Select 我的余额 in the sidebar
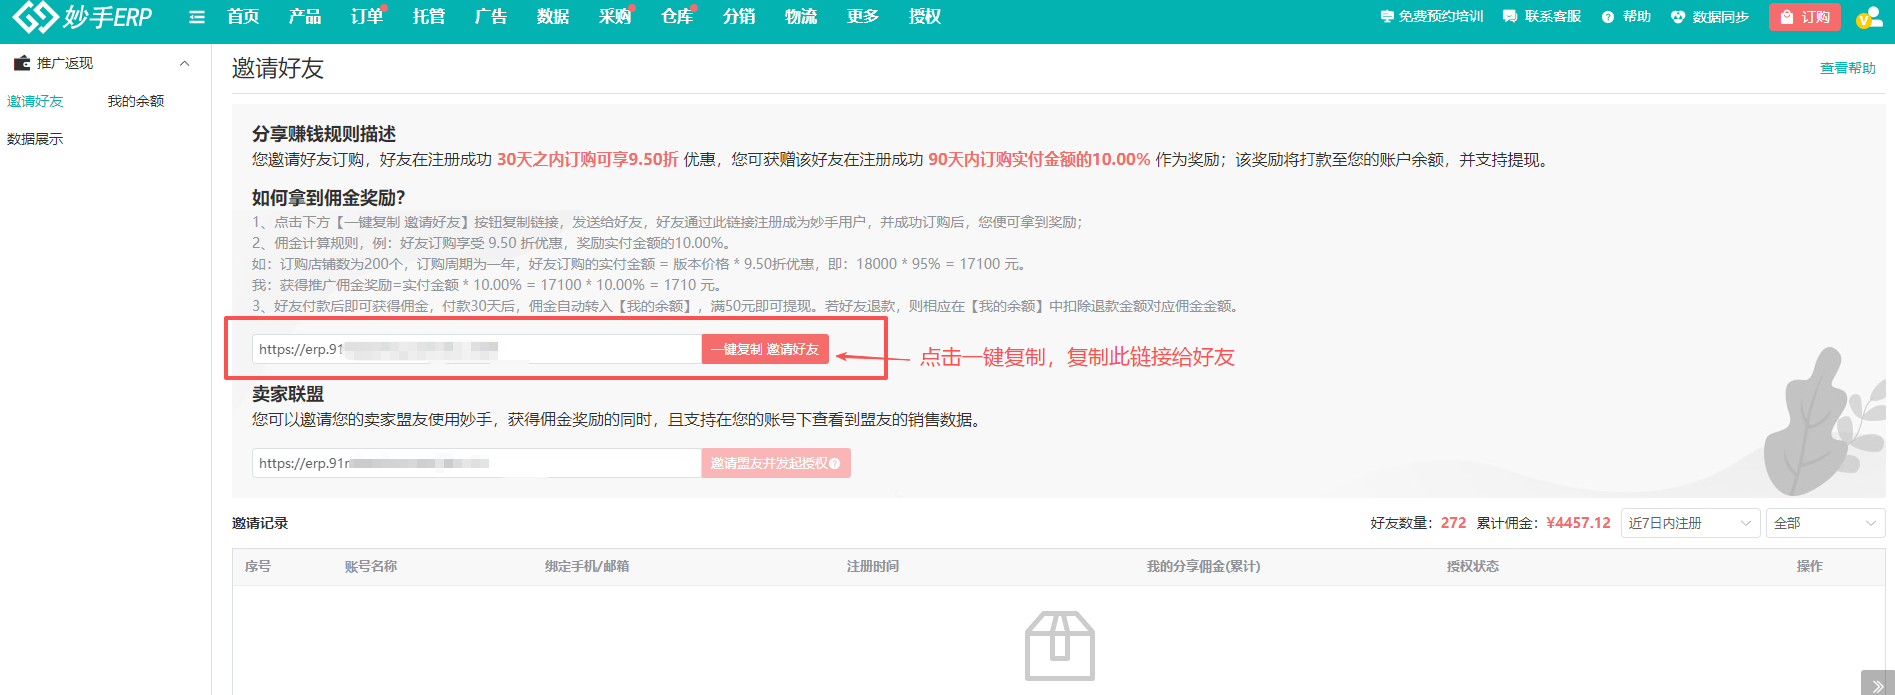The height and width of the screenshot is (695, 1895). [136, 101]
